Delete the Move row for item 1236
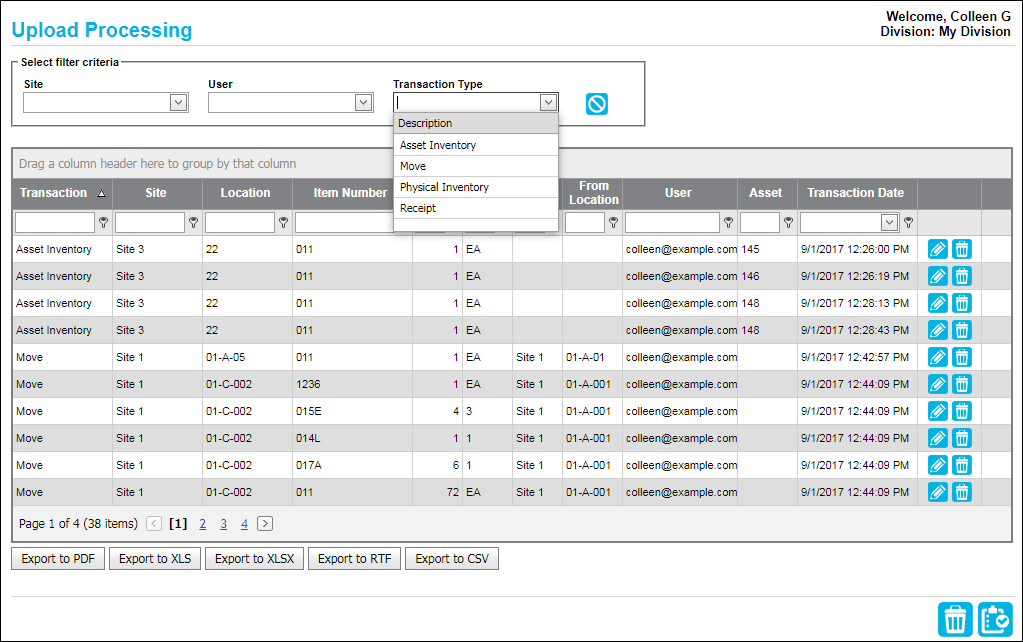 point(962,384)
